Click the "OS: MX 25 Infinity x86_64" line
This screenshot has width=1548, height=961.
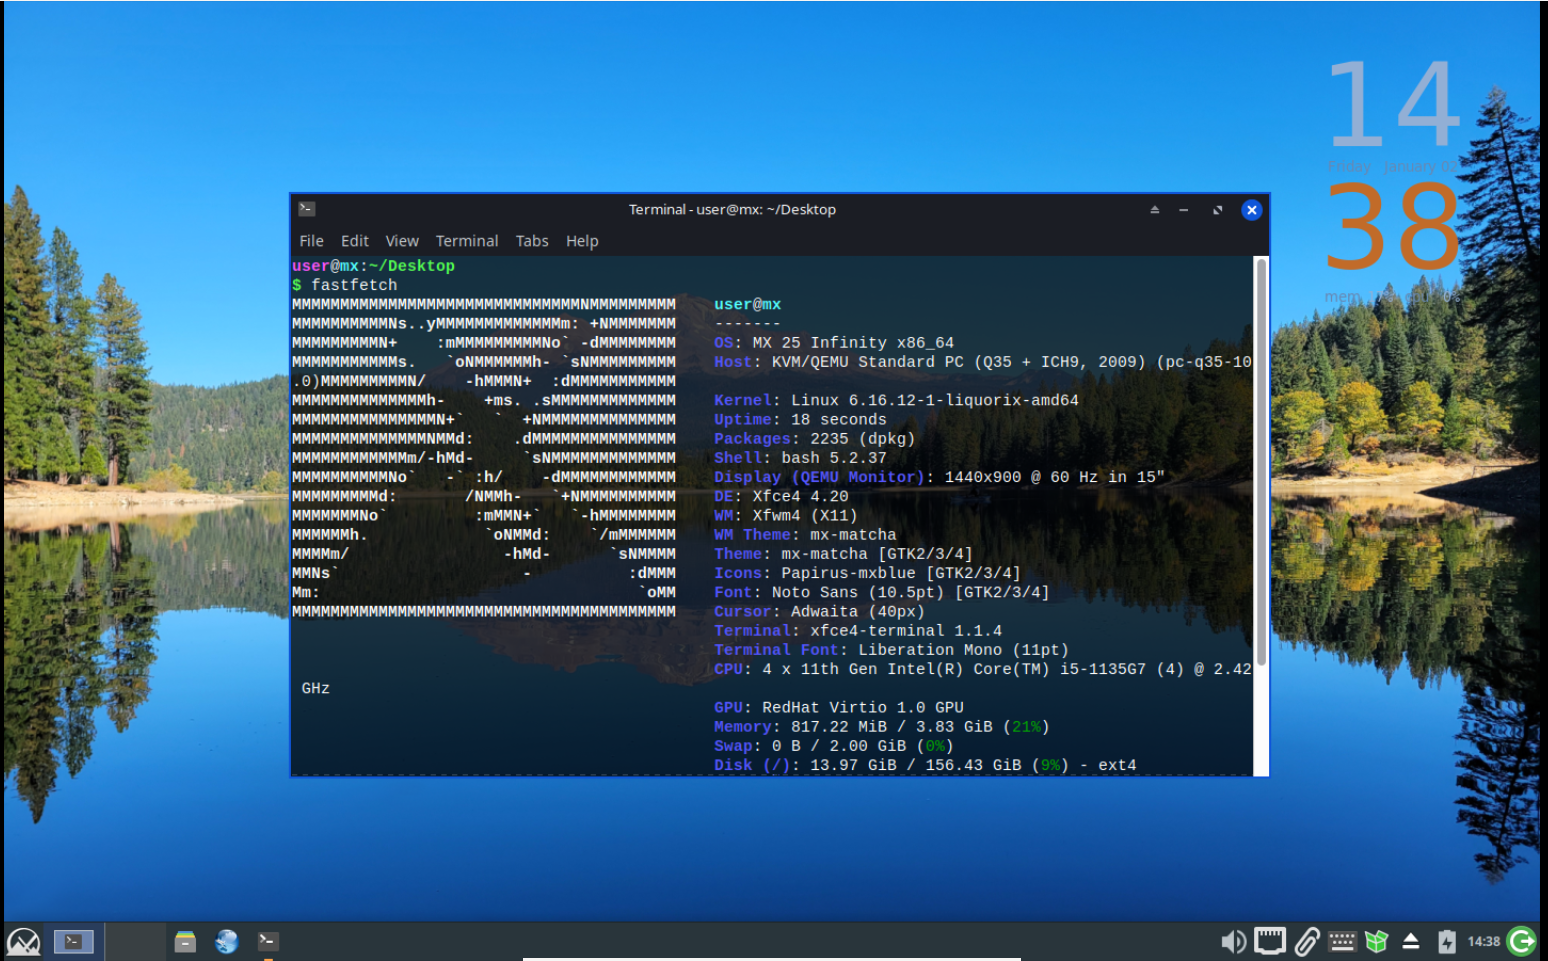click(x=834, y=343)
